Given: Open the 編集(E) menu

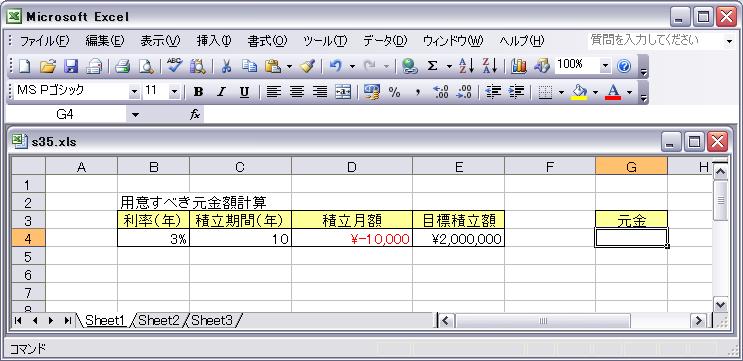Looking at the screenshot, I should coord(105,41).
